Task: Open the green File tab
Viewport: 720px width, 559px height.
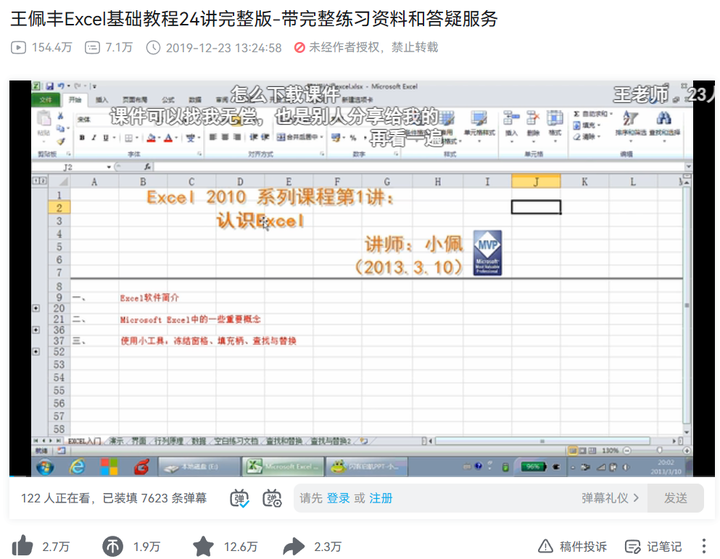Action: pyautogui.click(x=46, y=100)
